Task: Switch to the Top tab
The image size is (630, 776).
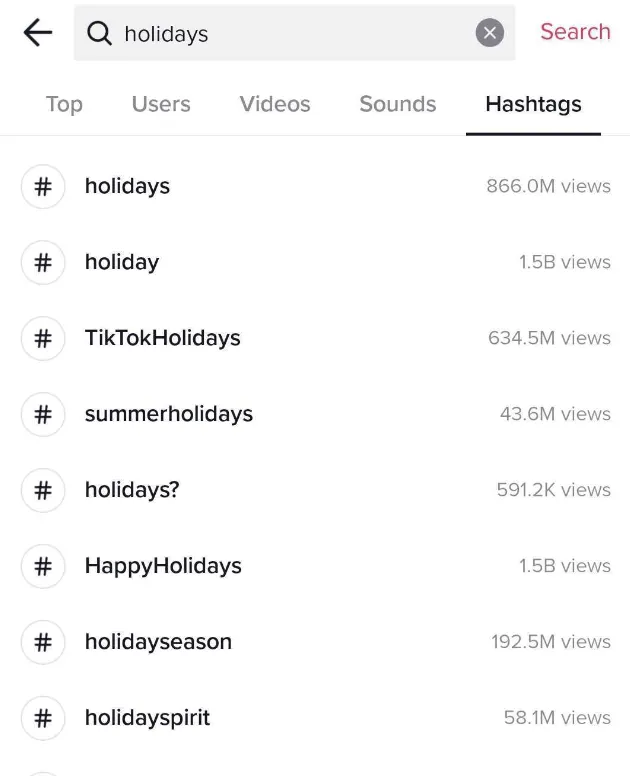Action: (x=64, y=104)
